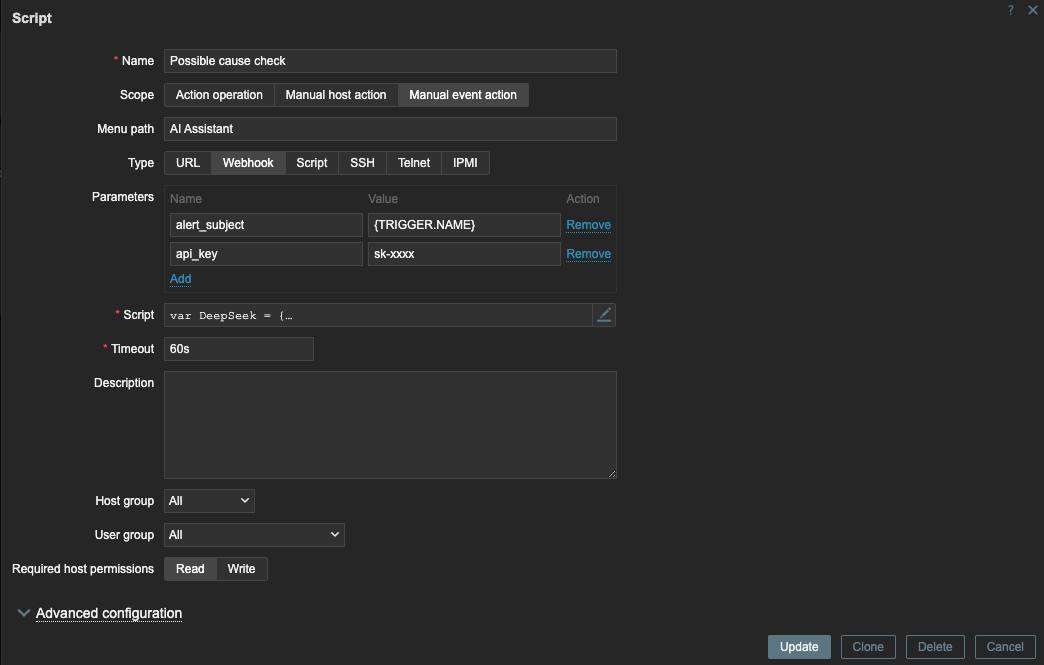Select Read host permission
This screenshot has height=665, width=1044.
(190, 569)
